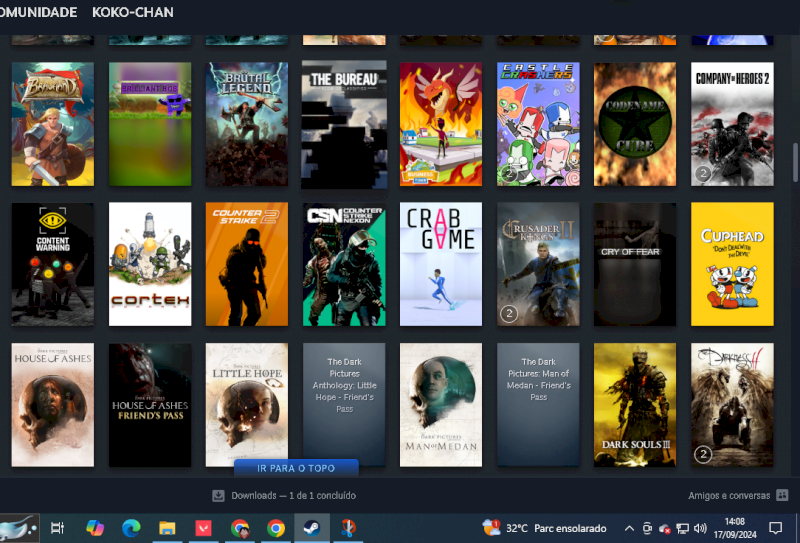Open the Windows notification center icon
The height and width of the screenshot is (543, 800).
pyautogui.click(x=775, y=528)
